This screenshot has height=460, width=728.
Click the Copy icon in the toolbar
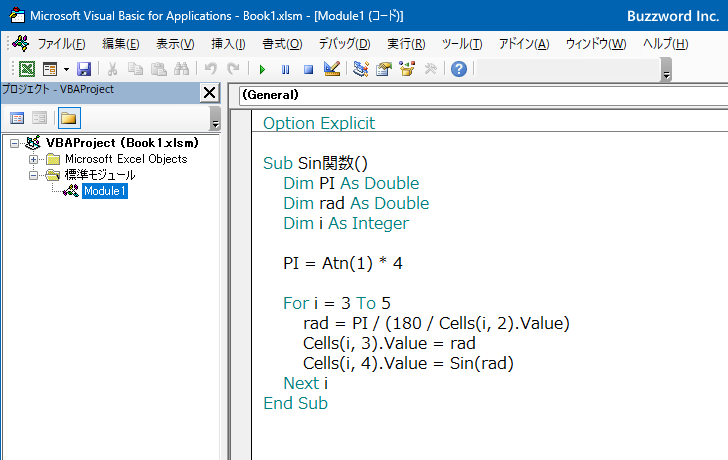135,69
